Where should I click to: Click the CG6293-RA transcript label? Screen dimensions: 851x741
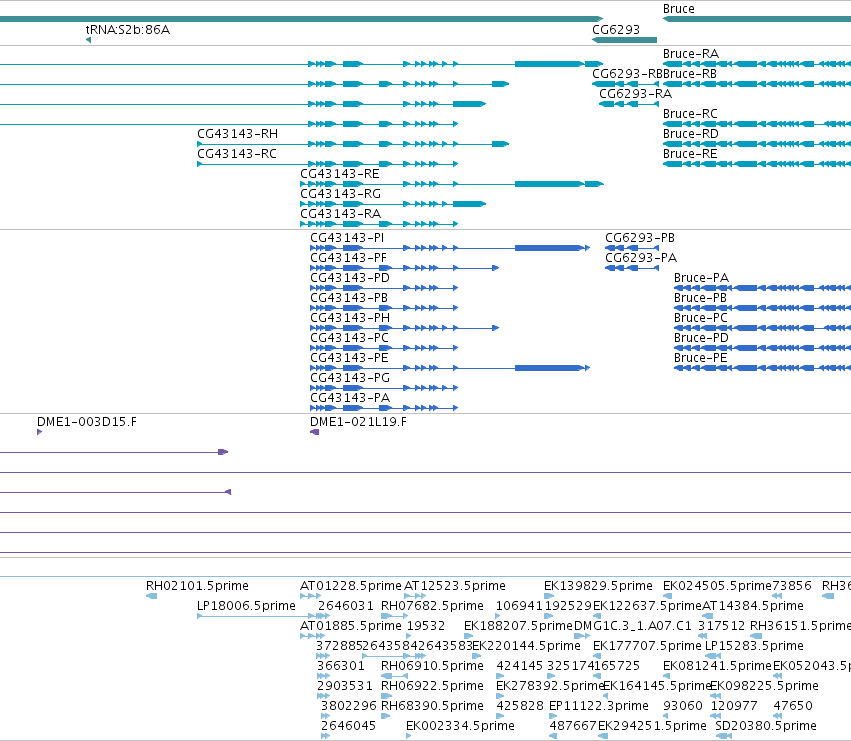(x=636, y=94)
